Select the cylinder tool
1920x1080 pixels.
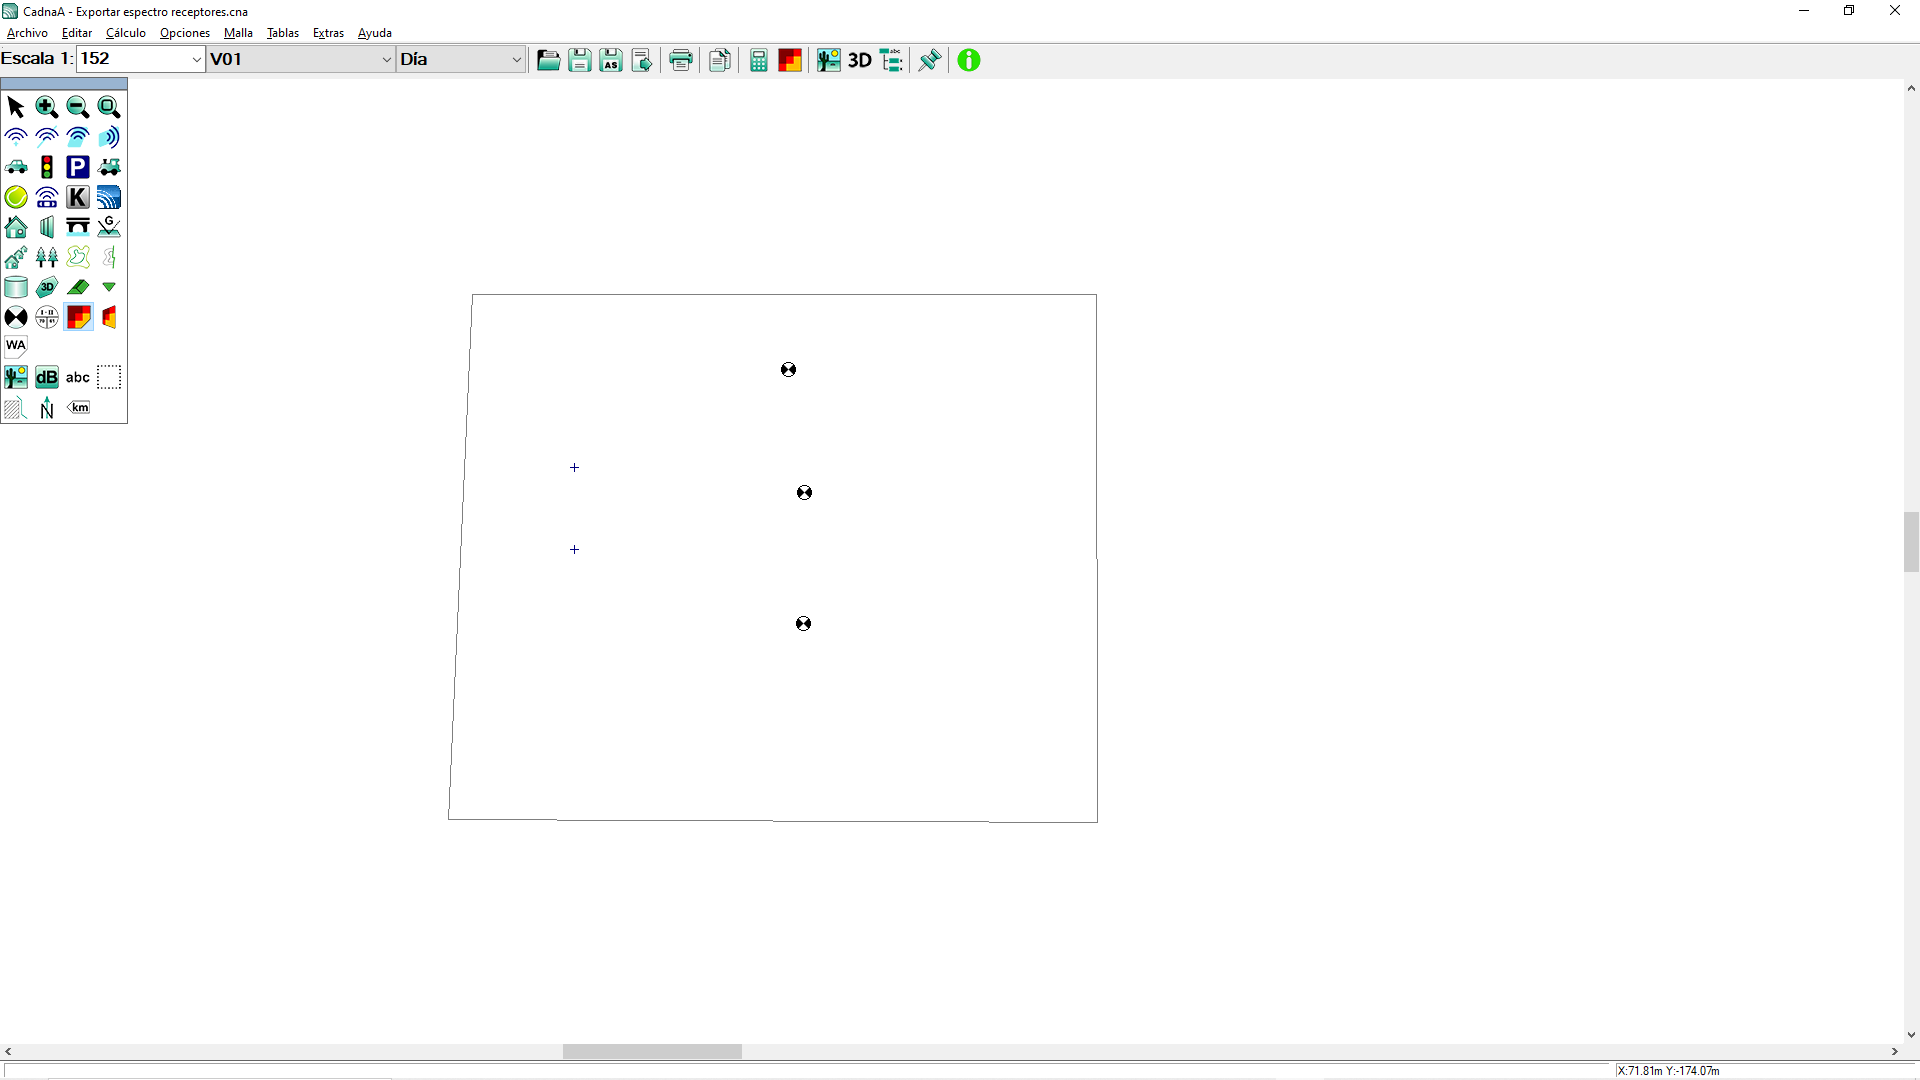pos(16,287)
